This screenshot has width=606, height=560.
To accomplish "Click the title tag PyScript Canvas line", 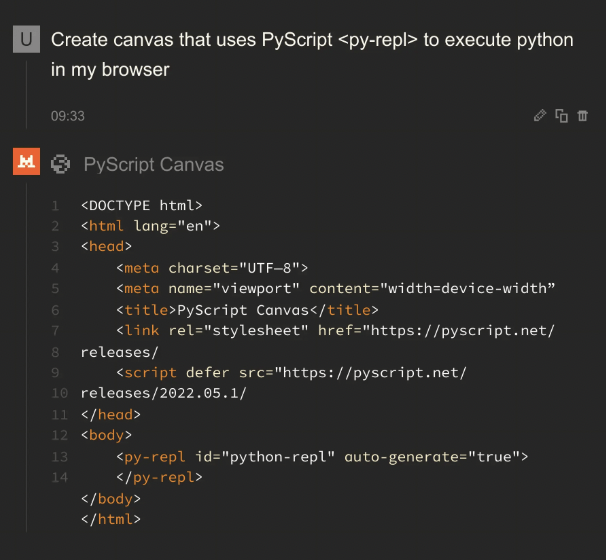I will pos(246,310).
